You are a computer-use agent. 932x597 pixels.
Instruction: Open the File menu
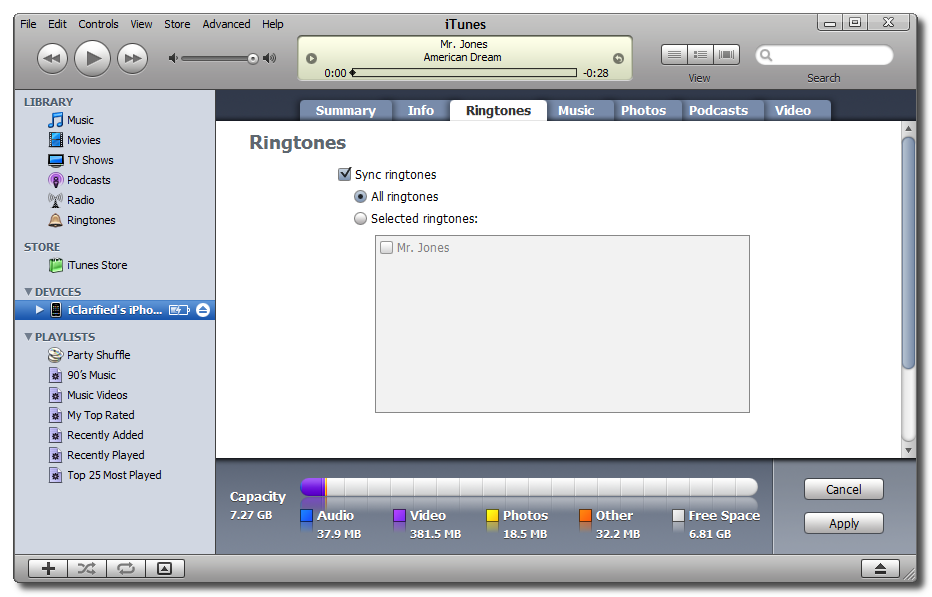click(x=28, y=24)
